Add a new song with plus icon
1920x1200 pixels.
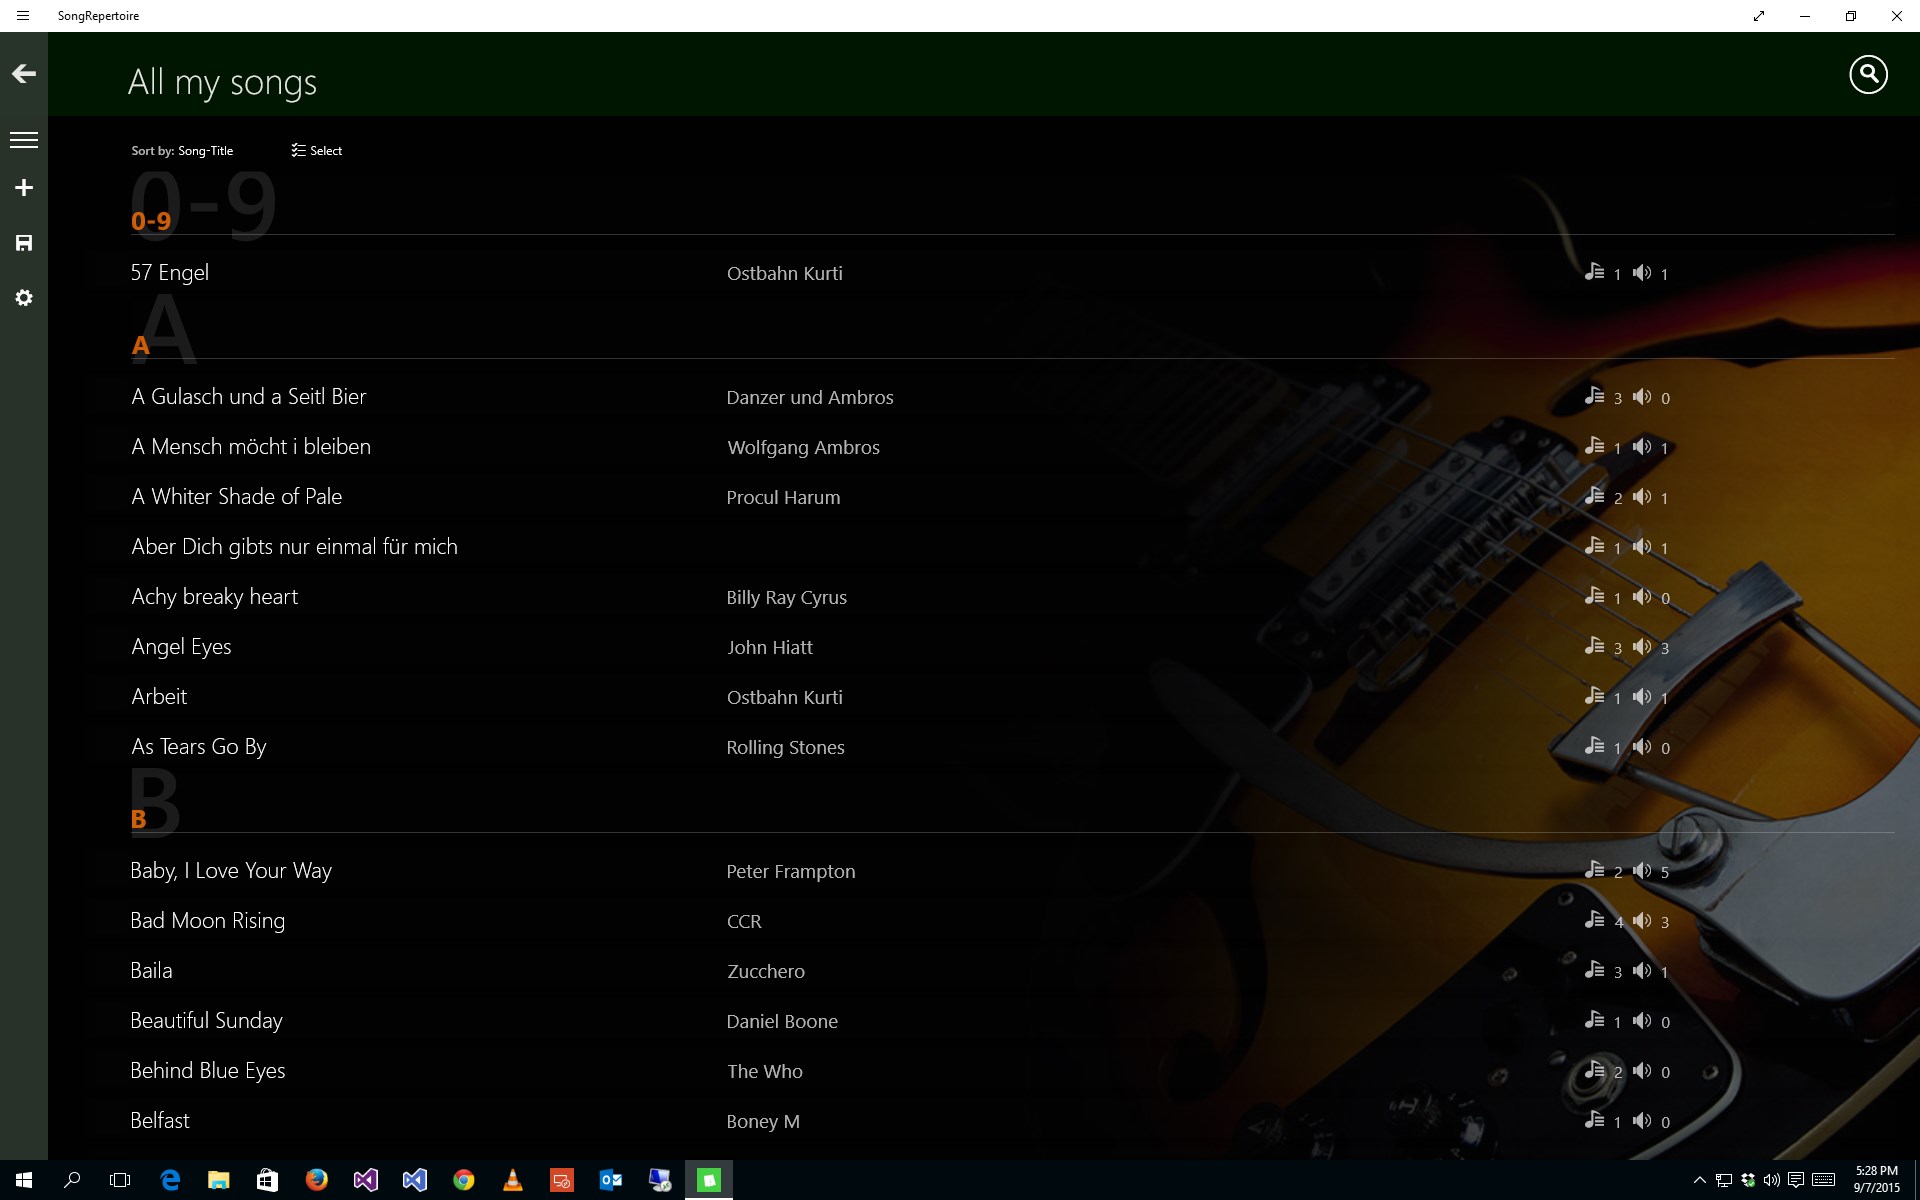pos(24,188)
